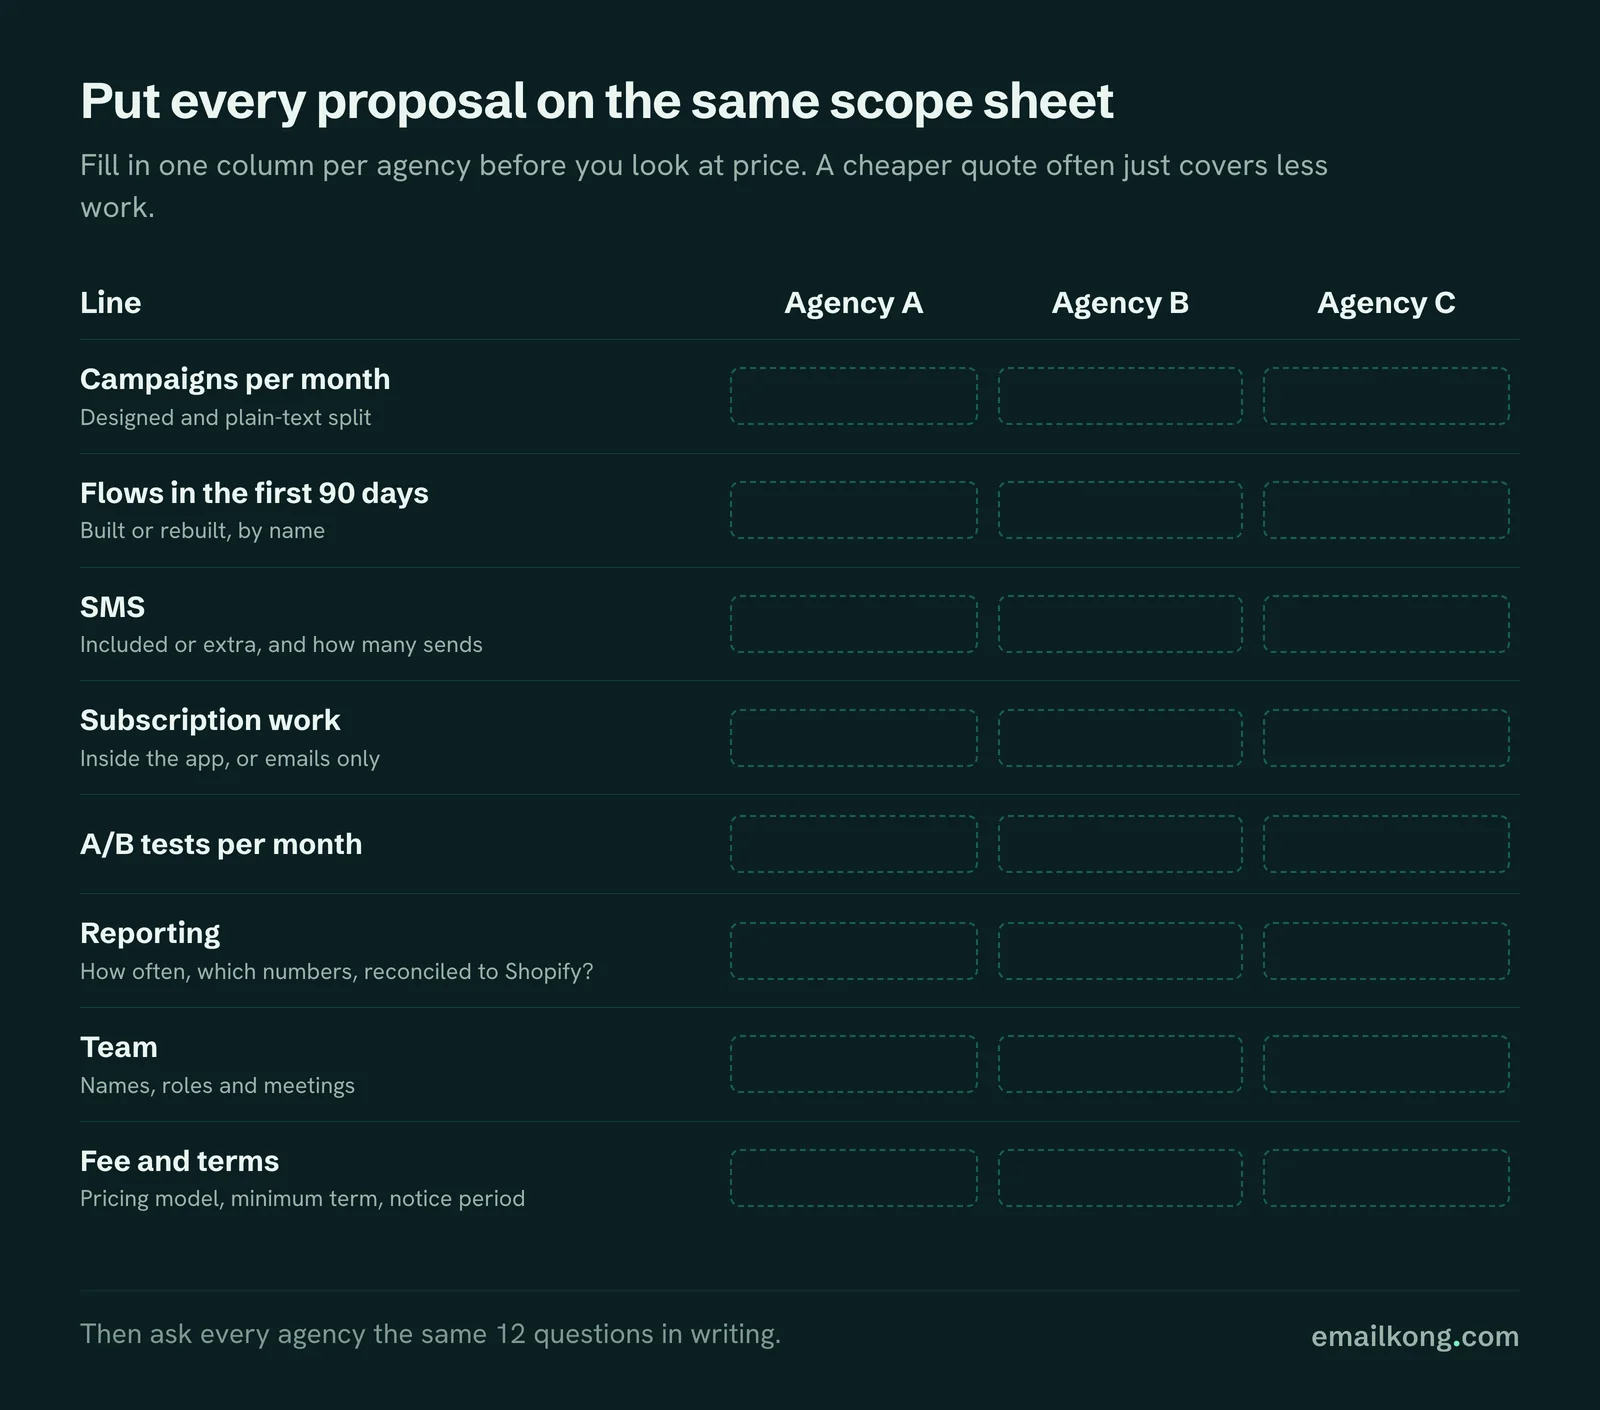Click 'Included or extra, and how many sends'

(281, 645)
